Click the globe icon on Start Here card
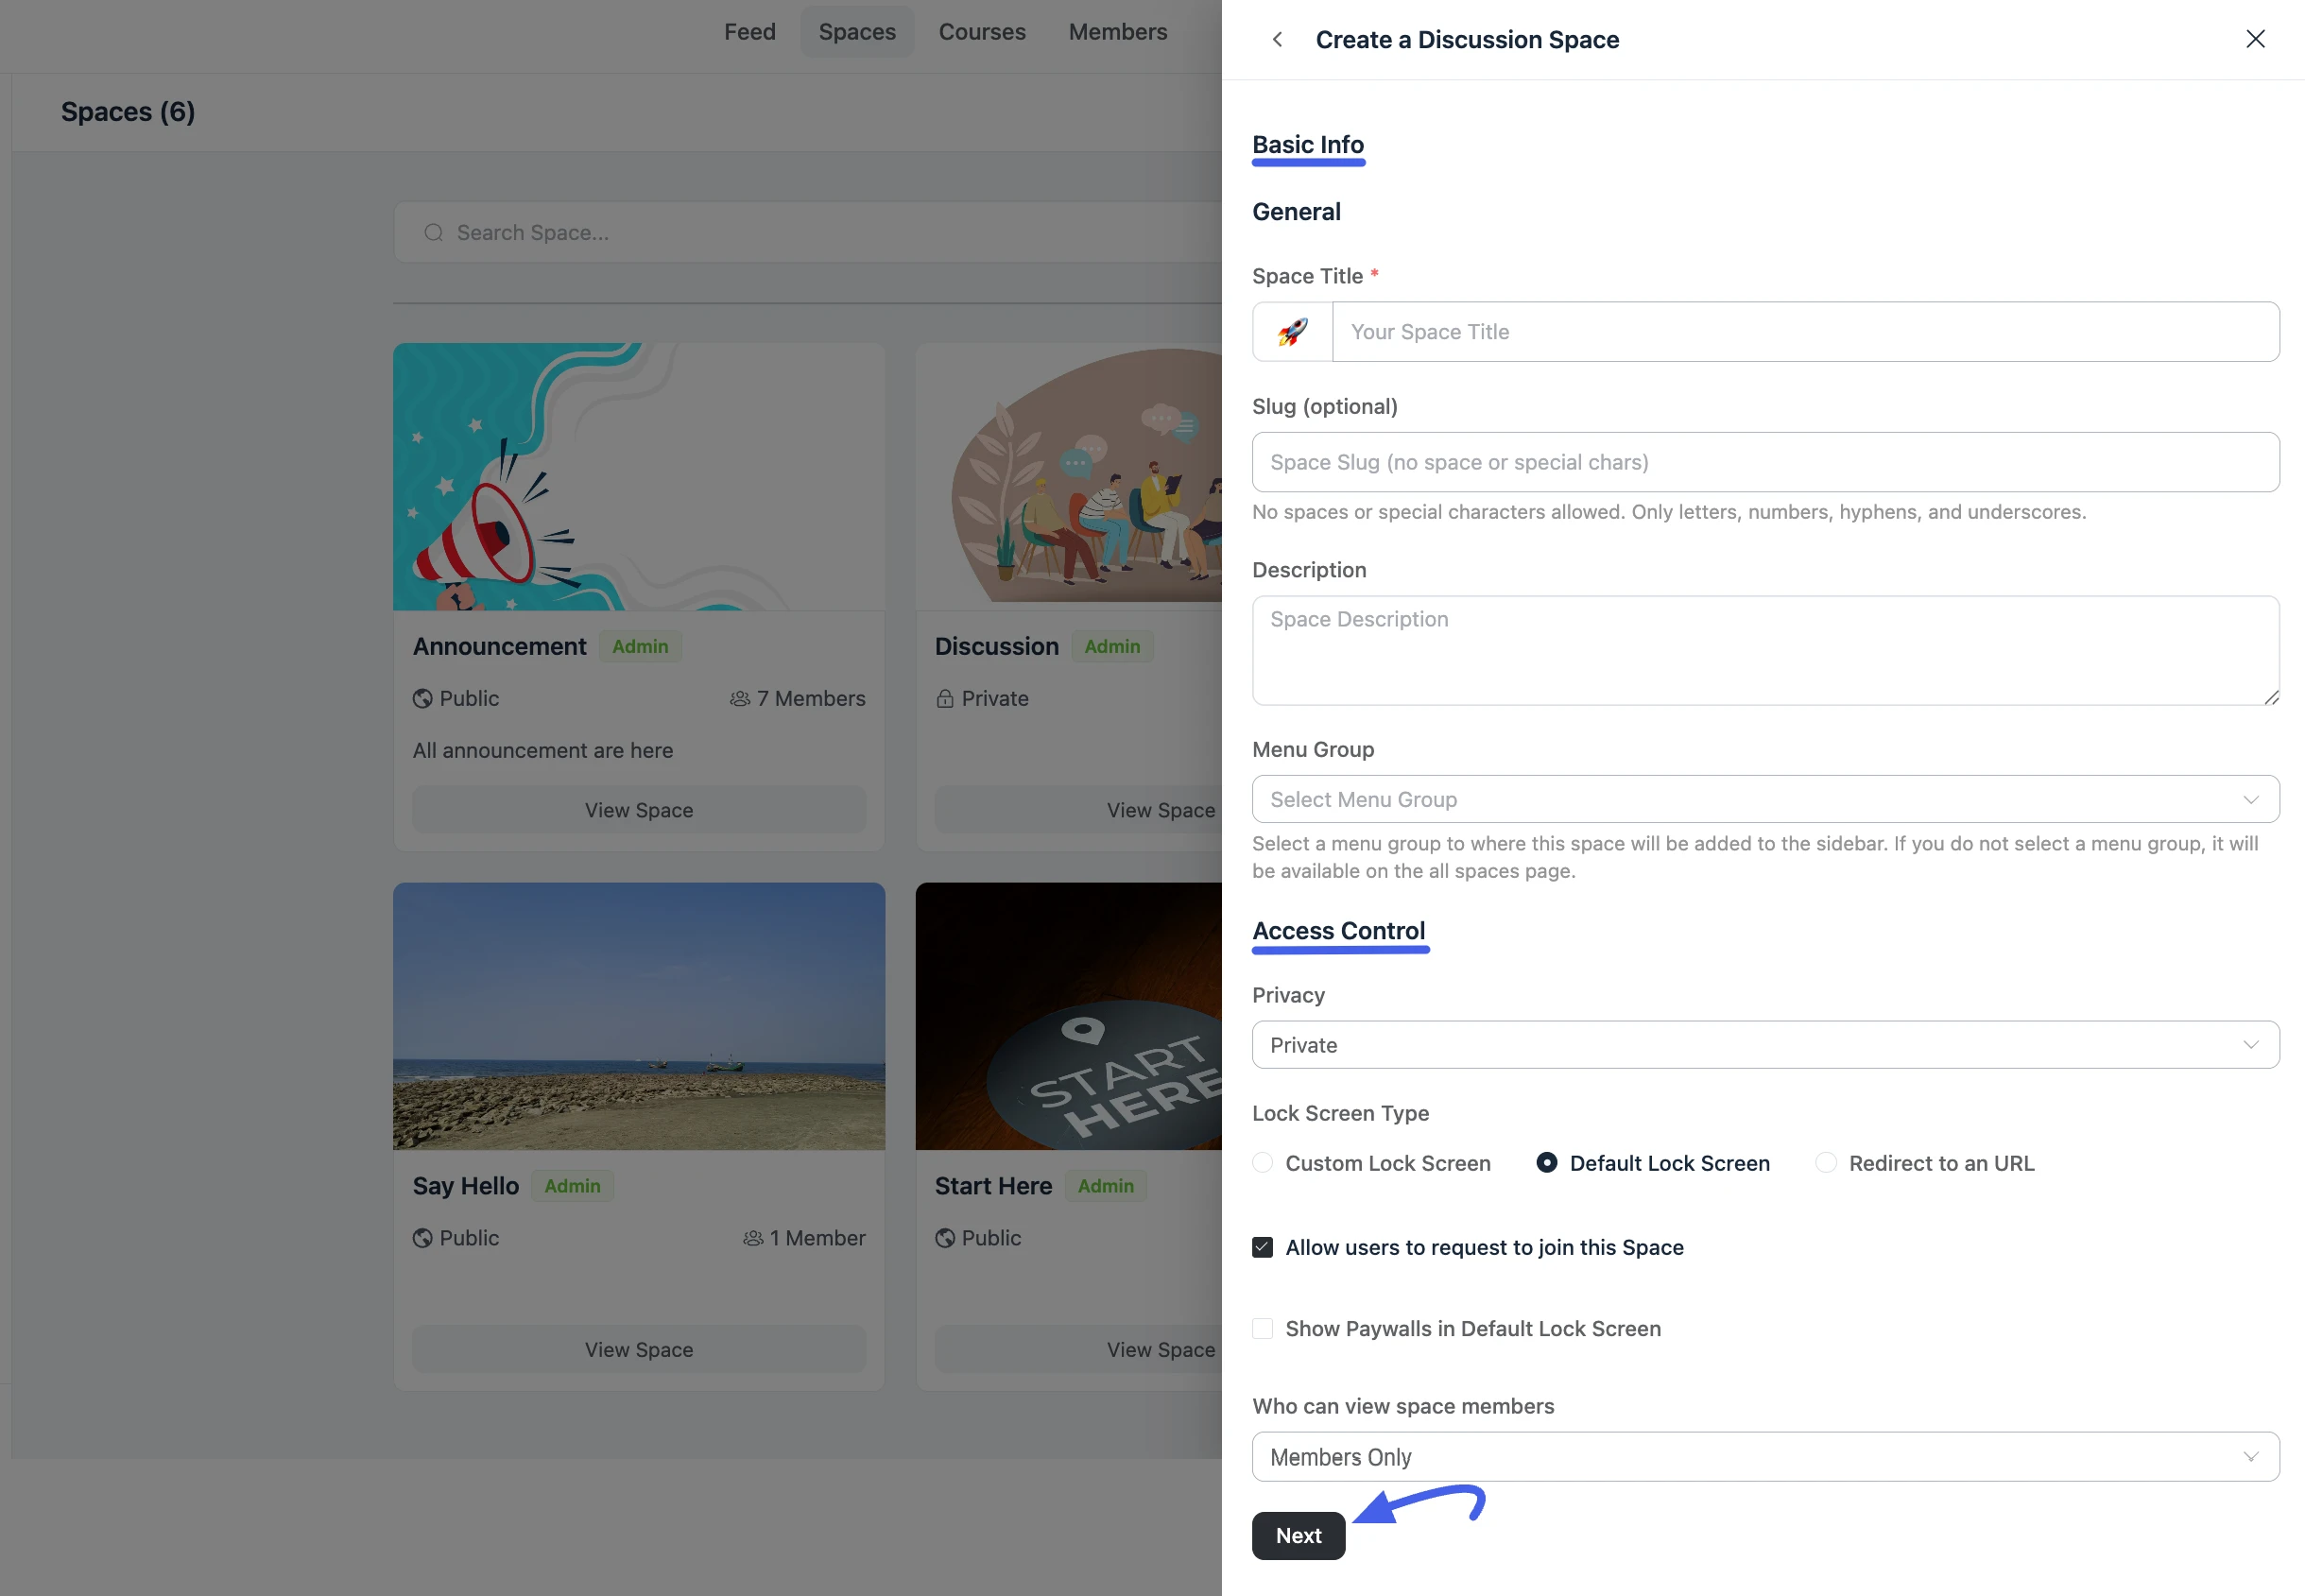This screenshot has height=1596, width=2305. coord(945,1238)
